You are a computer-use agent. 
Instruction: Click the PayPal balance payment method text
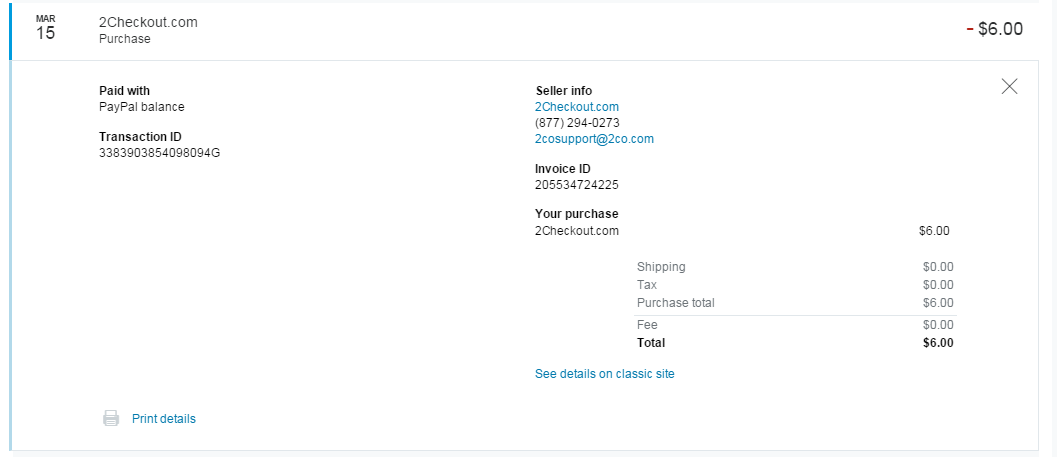pos(141,107)
